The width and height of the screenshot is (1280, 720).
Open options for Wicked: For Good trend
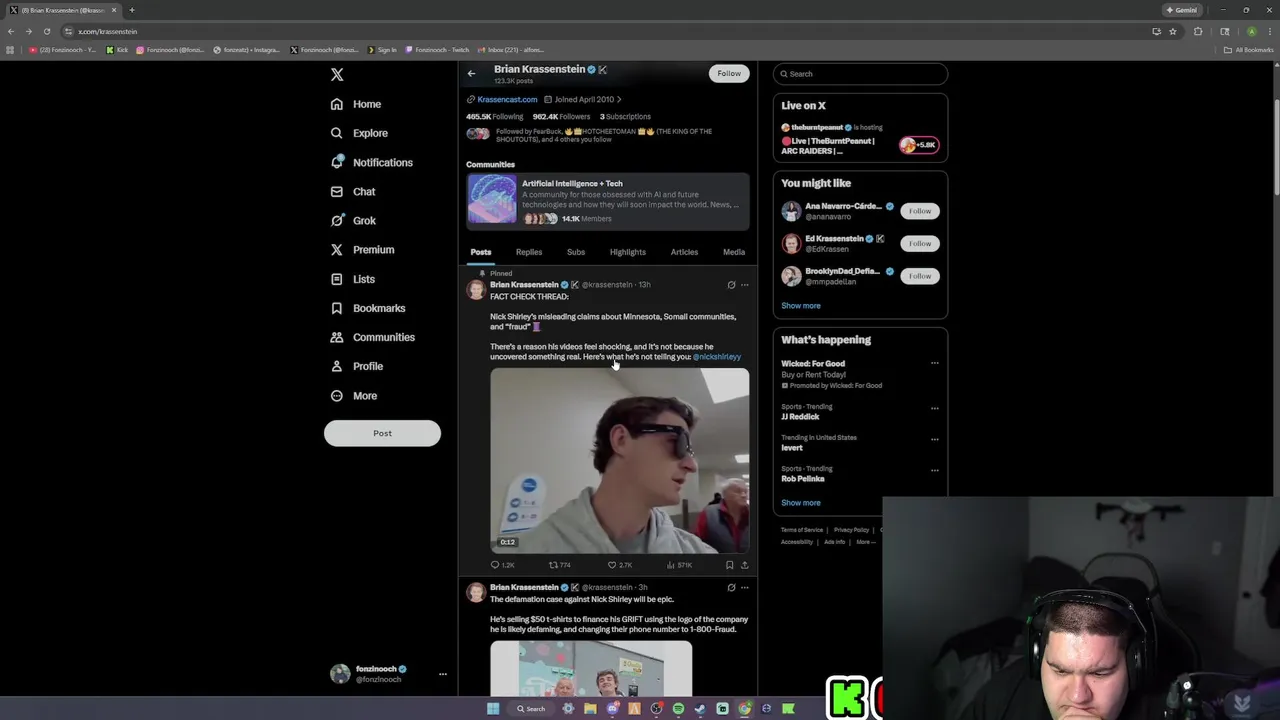(935, 363)
